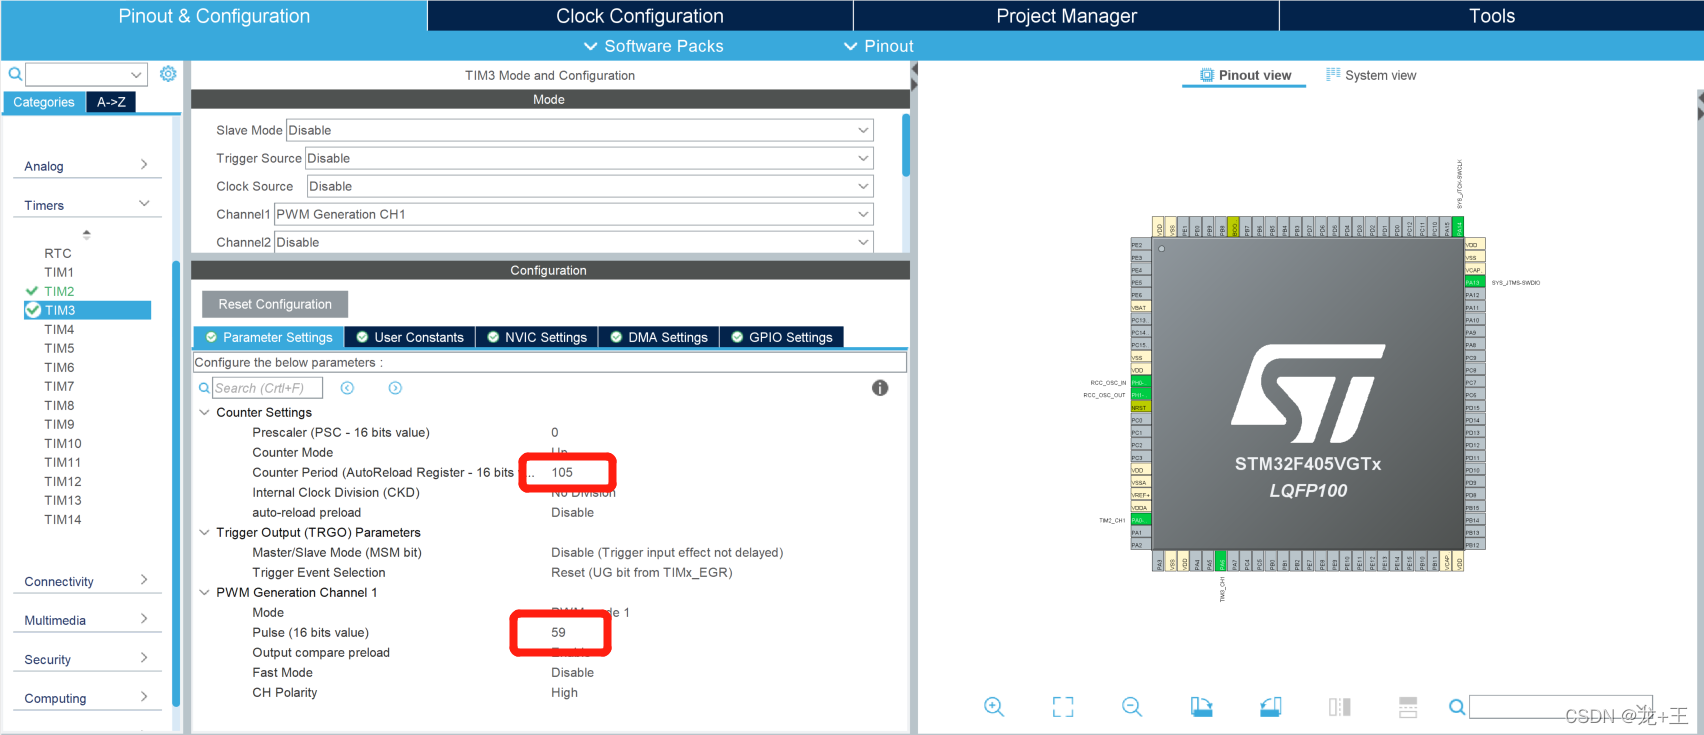Image resolution: width=1704 pixels, height=735 pixels.
Task: Switch to Project Manager tab
Action: click(x=1066, y=16)
